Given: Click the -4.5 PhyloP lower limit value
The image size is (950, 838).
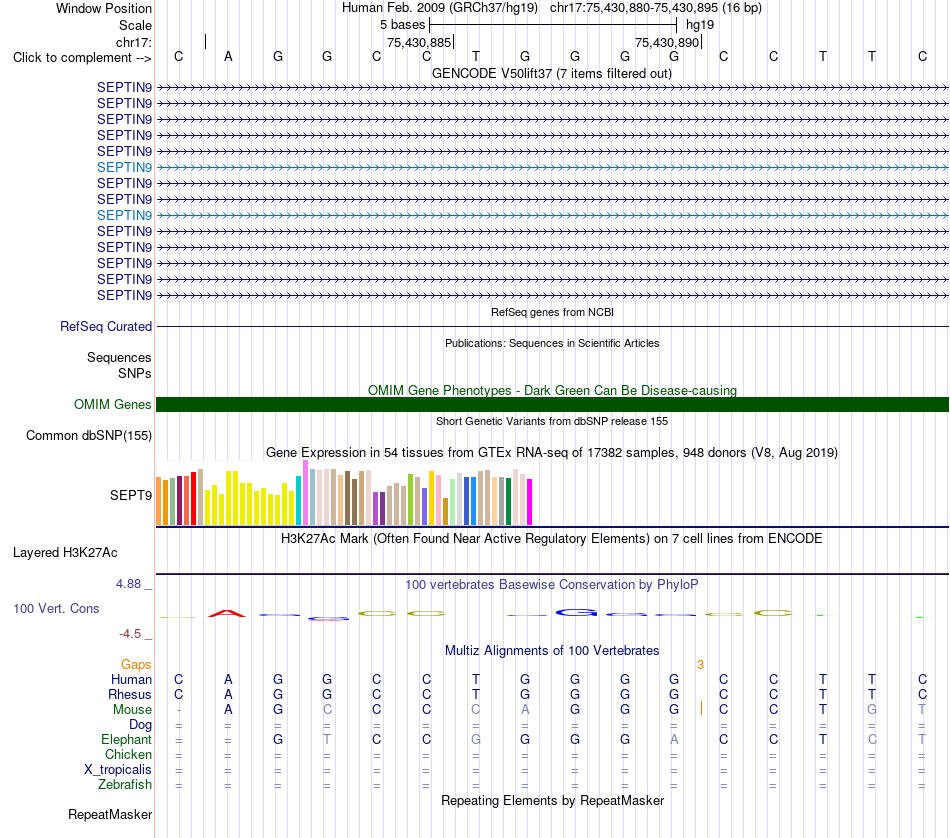Looking at the screenshot, I should (130, 634).
